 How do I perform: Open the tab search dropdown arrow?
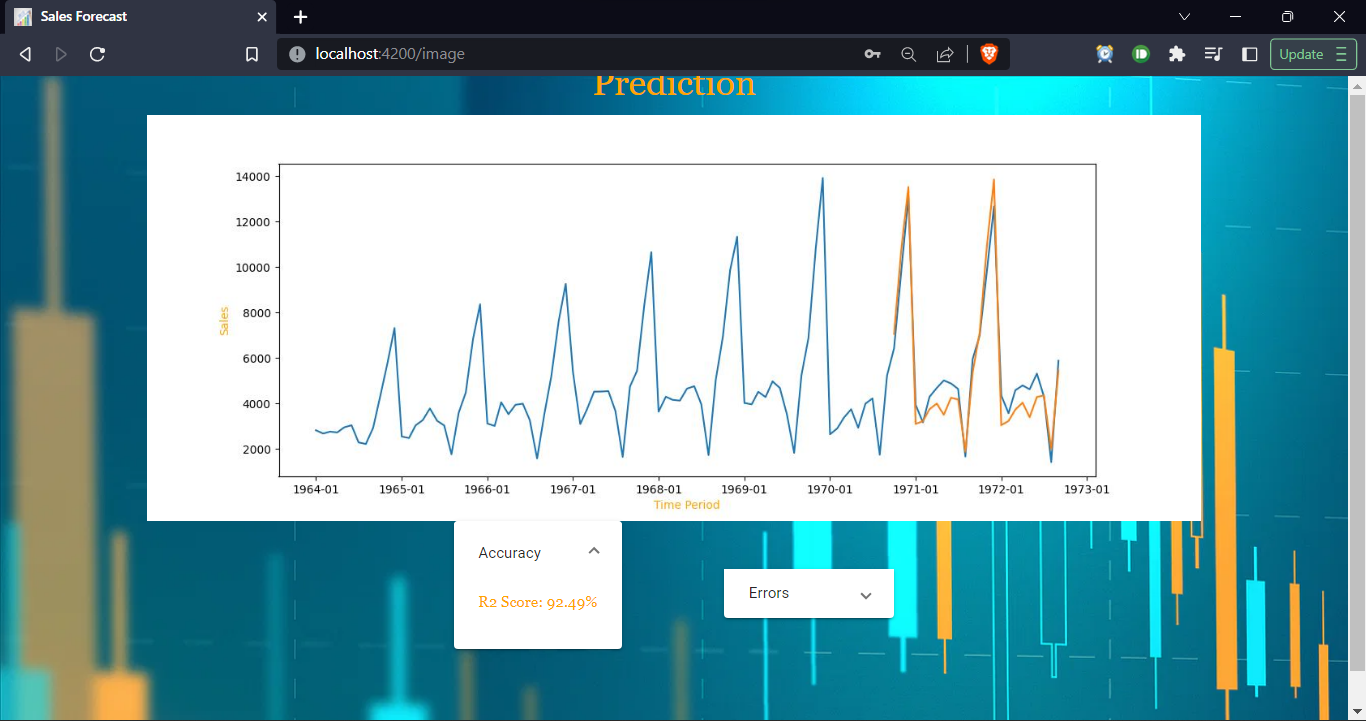[x=1184, y=17]
